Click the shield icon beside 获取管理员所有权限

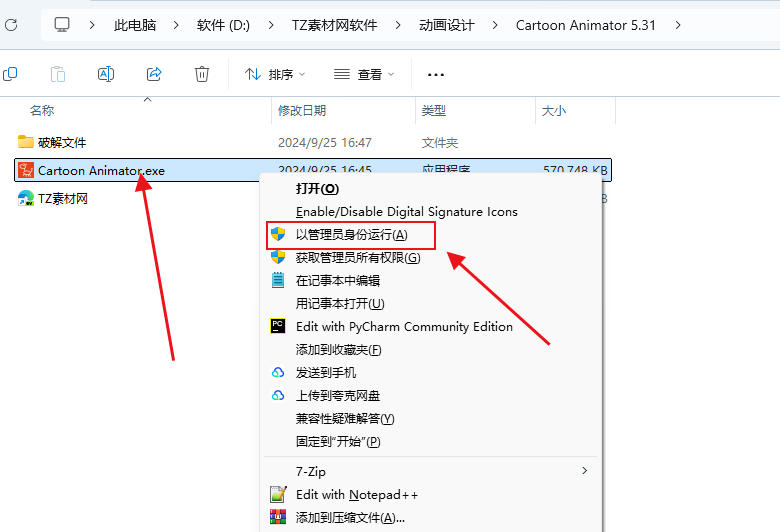pyautogui.click(x=278, y=257)
